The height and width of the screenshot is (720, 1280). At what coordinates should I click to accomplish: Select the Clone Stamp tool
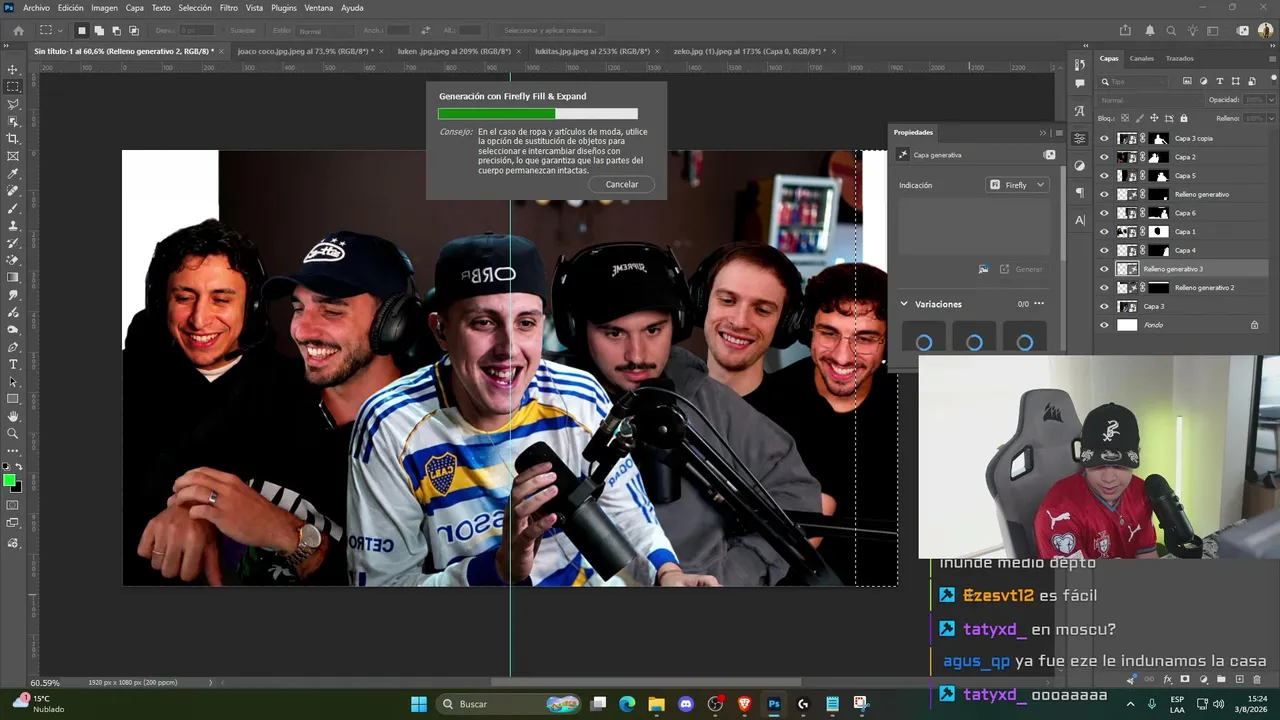tap(13, 226)
